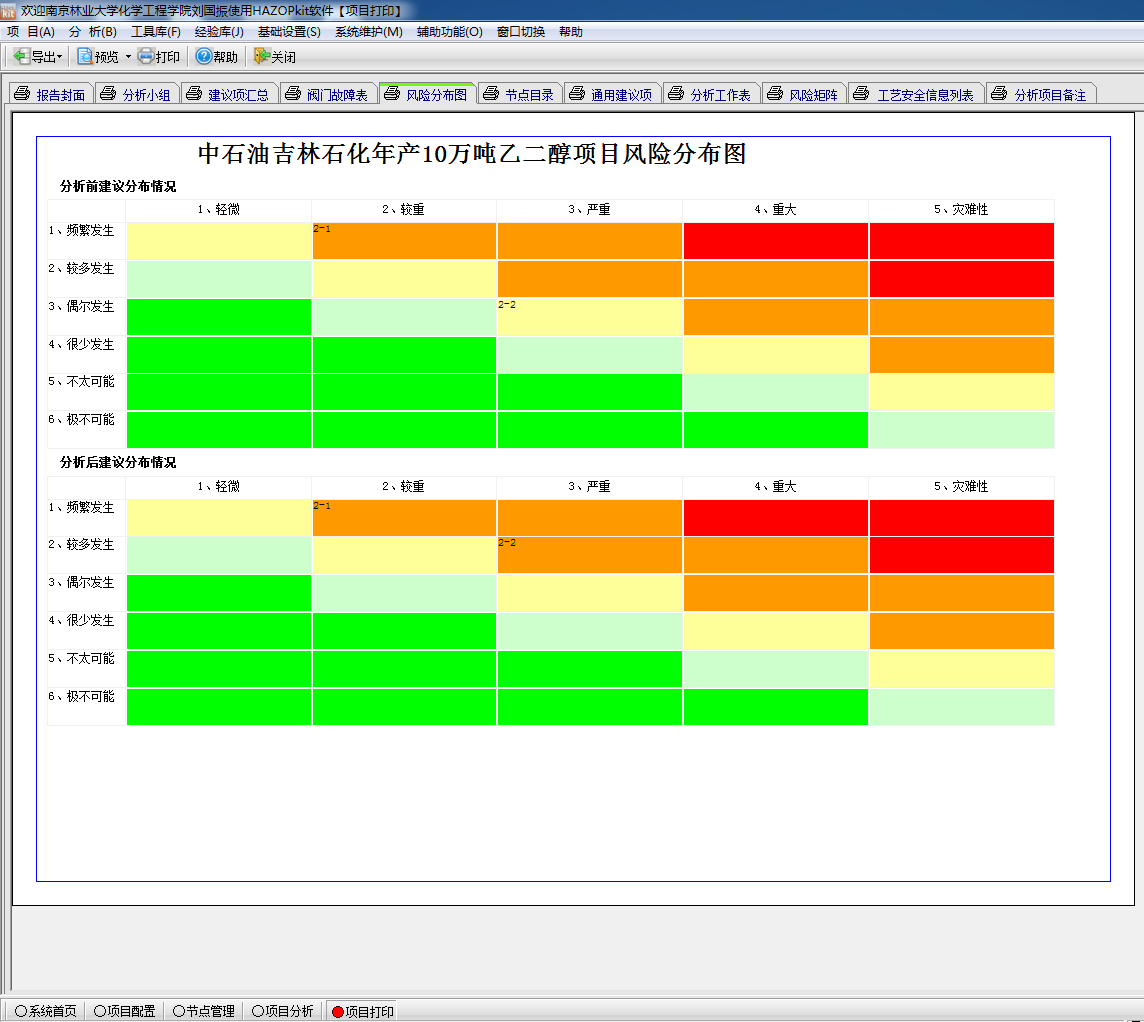Click printer icon on 分析项目备注 tab
1144x1022 pixels.
[x=1000, y=93]
